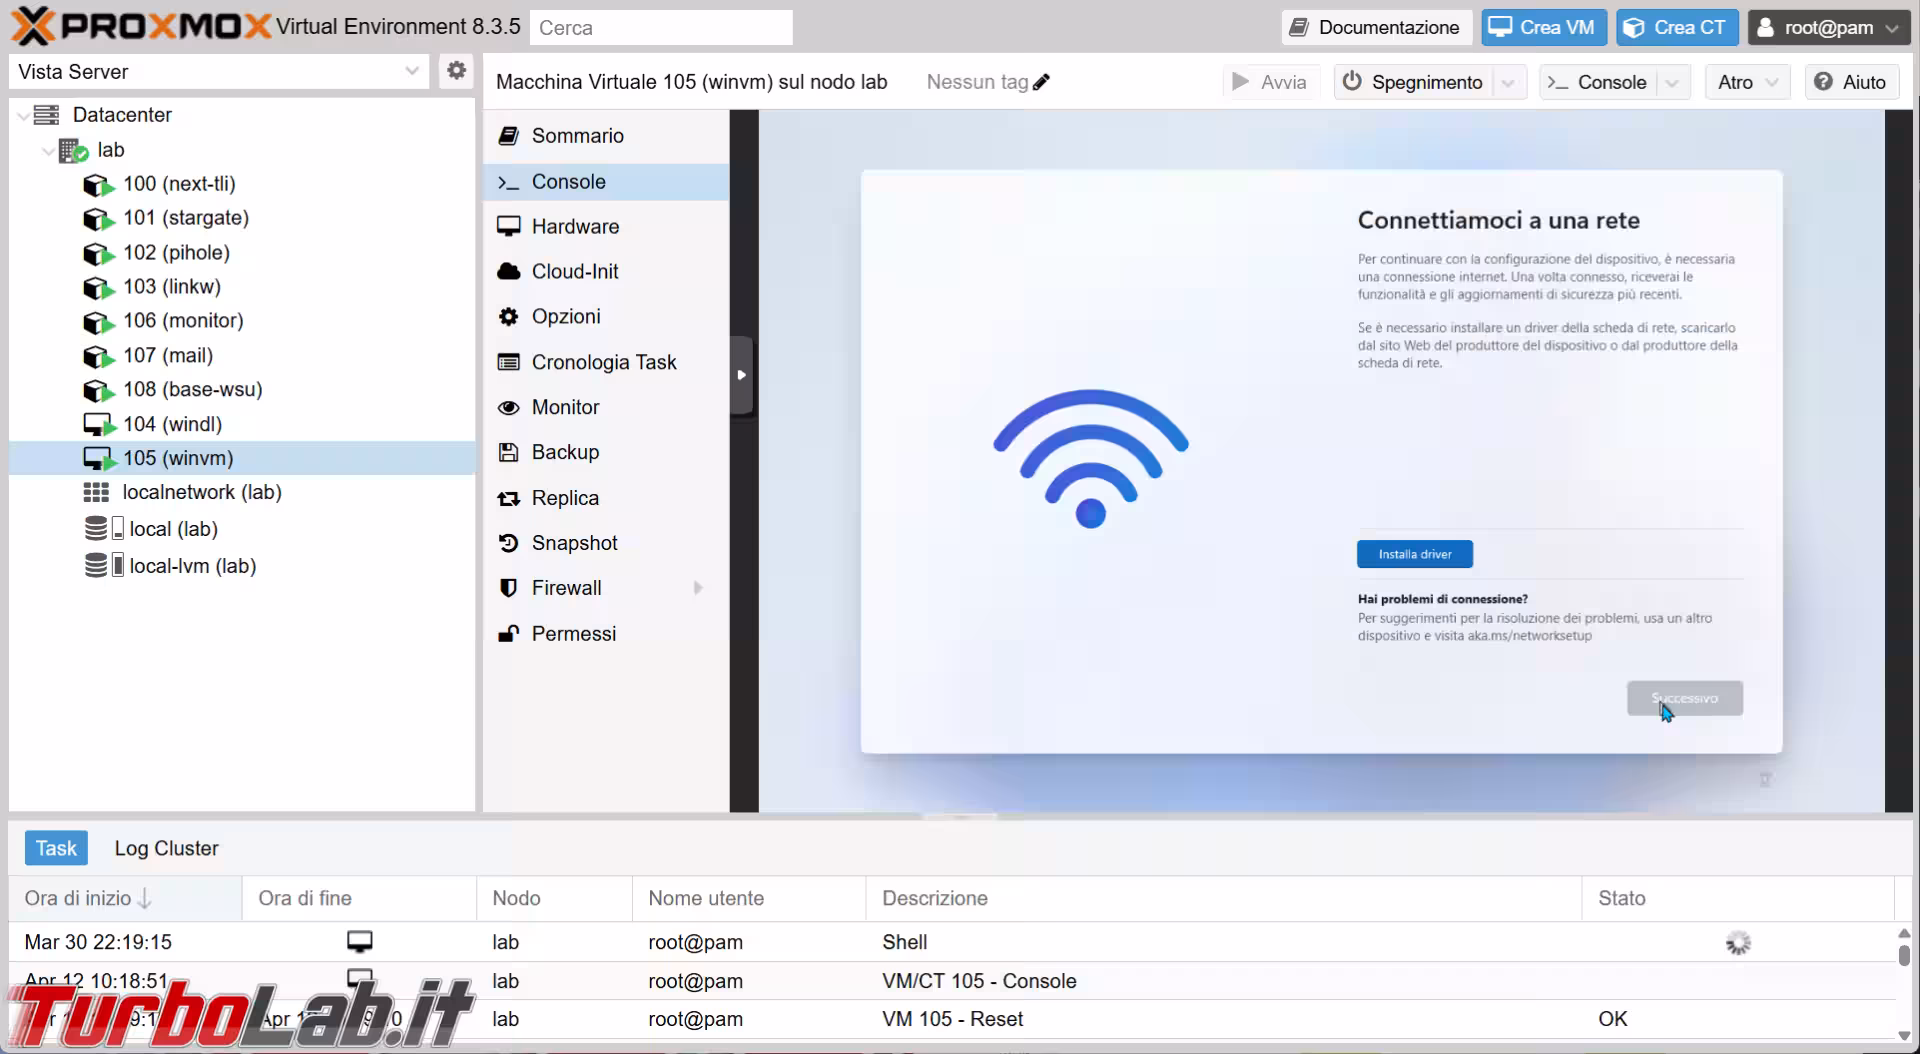
Task: Open the Cloud-Init settings
Action: pos(575,272)
